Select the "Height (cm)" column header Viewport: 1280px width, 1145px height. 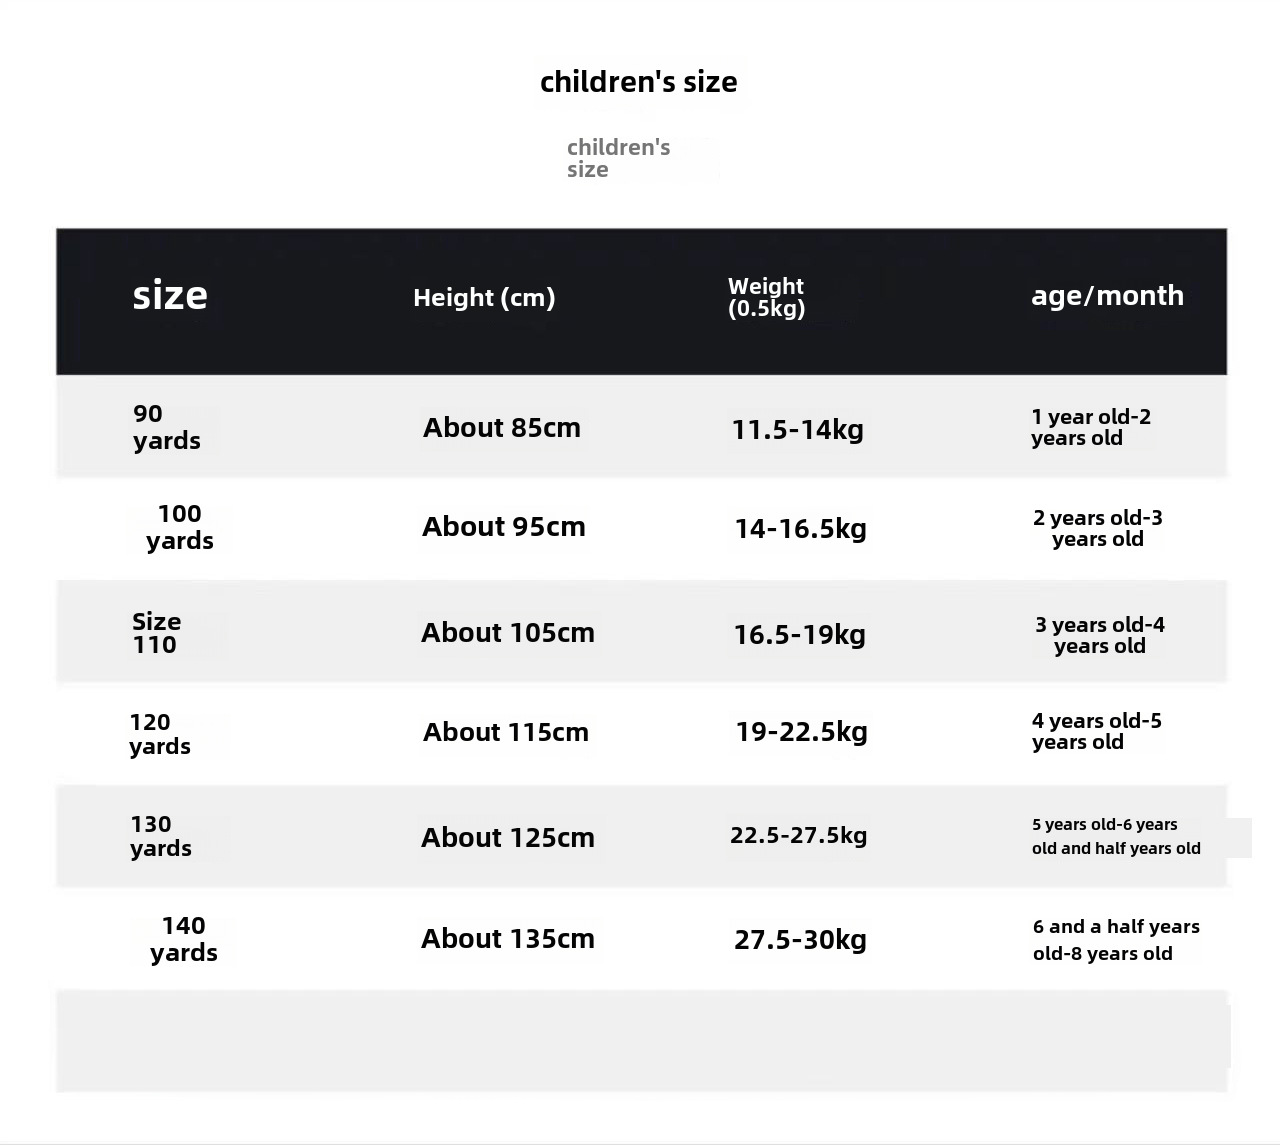click(484, 297)
